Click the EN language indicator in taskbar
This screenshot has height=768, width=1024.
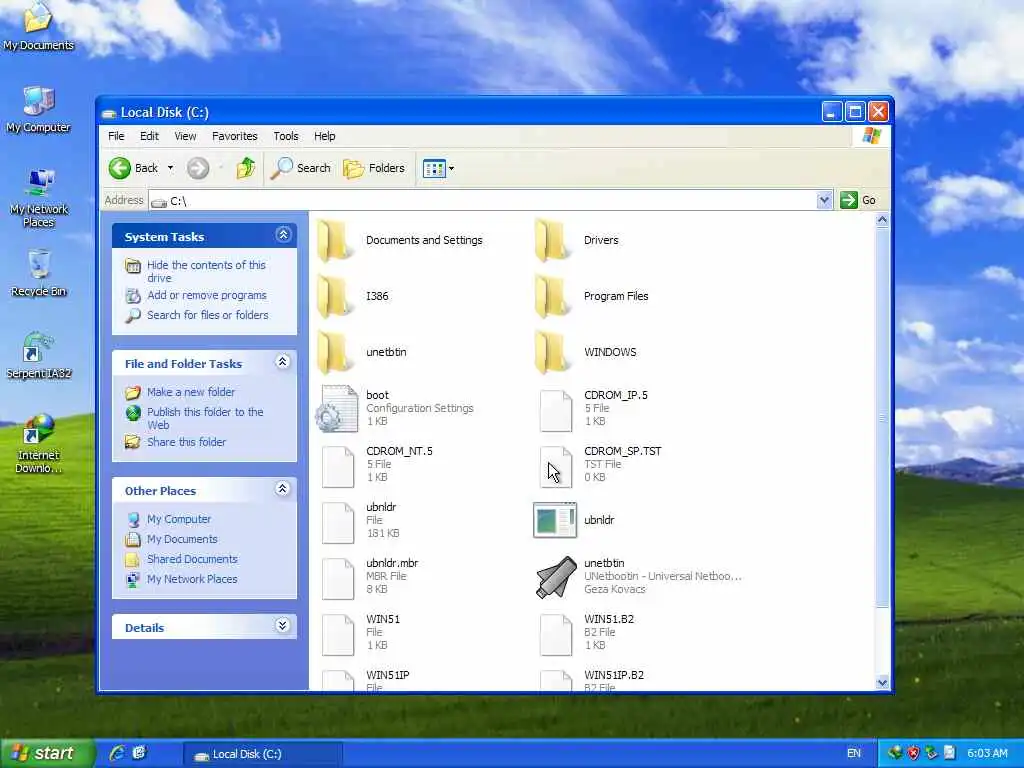click(x=854, y=754)
